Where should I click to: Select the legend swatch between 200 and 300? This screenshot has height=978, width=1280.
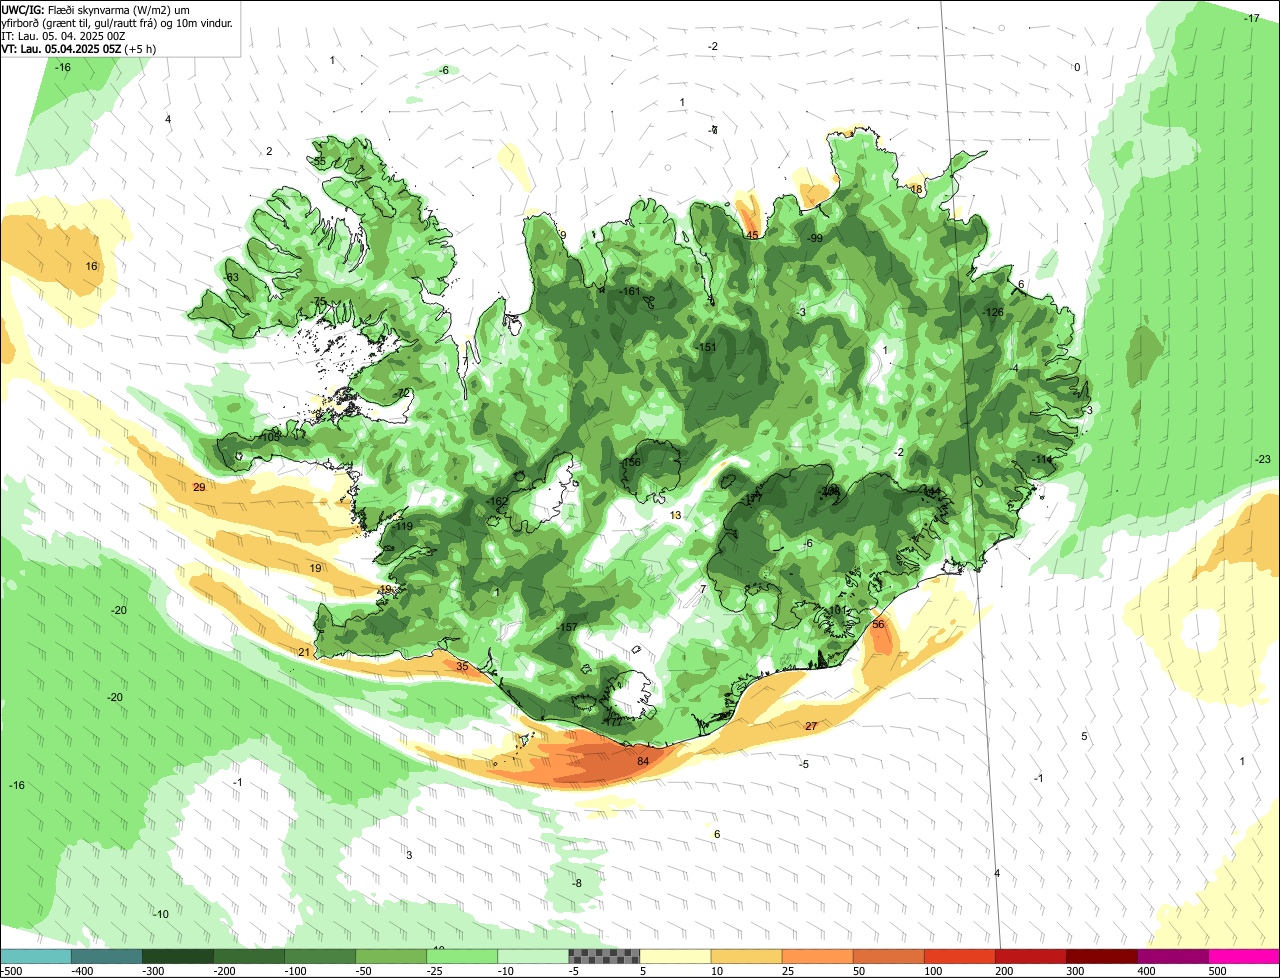point(1030,956)
